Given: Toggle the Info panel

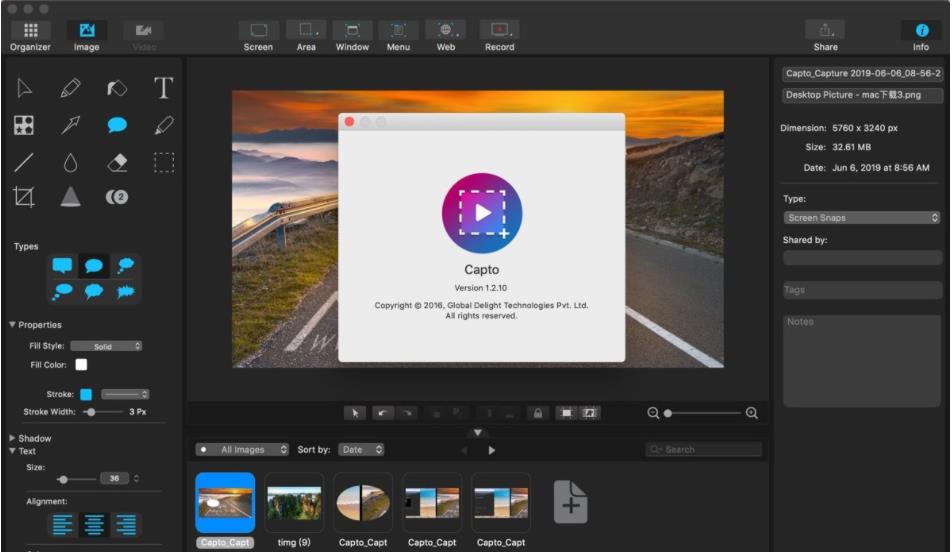Looking at the screenshot, I should (x=921, y=36).
